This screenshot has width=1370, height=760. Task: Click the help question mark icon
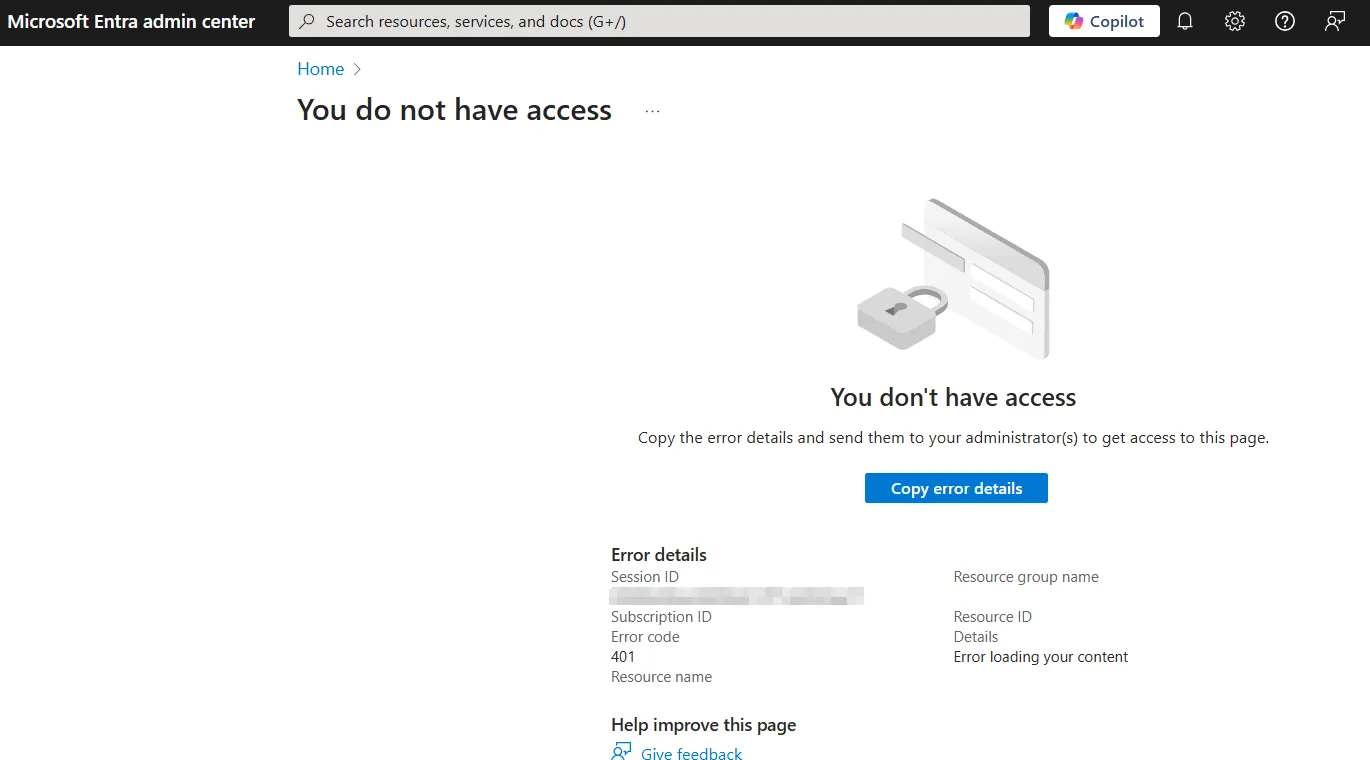pos(1285,21)
